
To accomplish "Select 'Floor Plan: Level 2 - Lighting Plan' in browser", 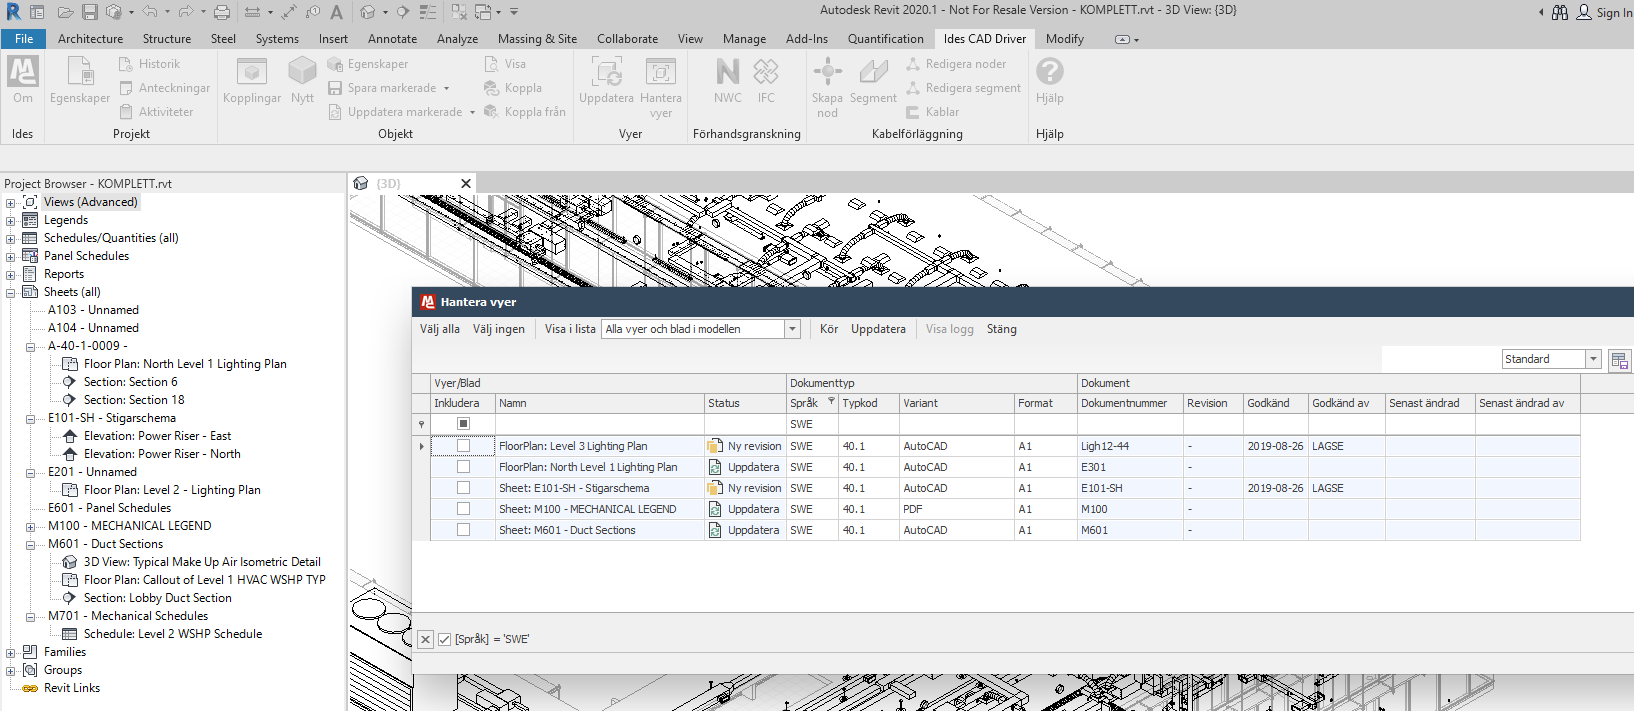I will pyautogui.click(x=172, y=490).
